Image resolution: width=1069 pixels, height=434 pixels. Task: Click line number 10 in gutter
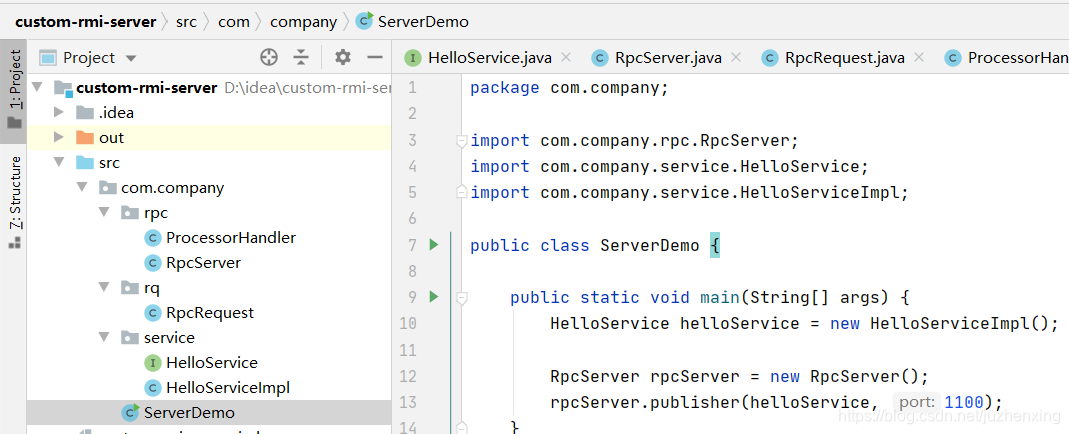[x=408, y=323]
